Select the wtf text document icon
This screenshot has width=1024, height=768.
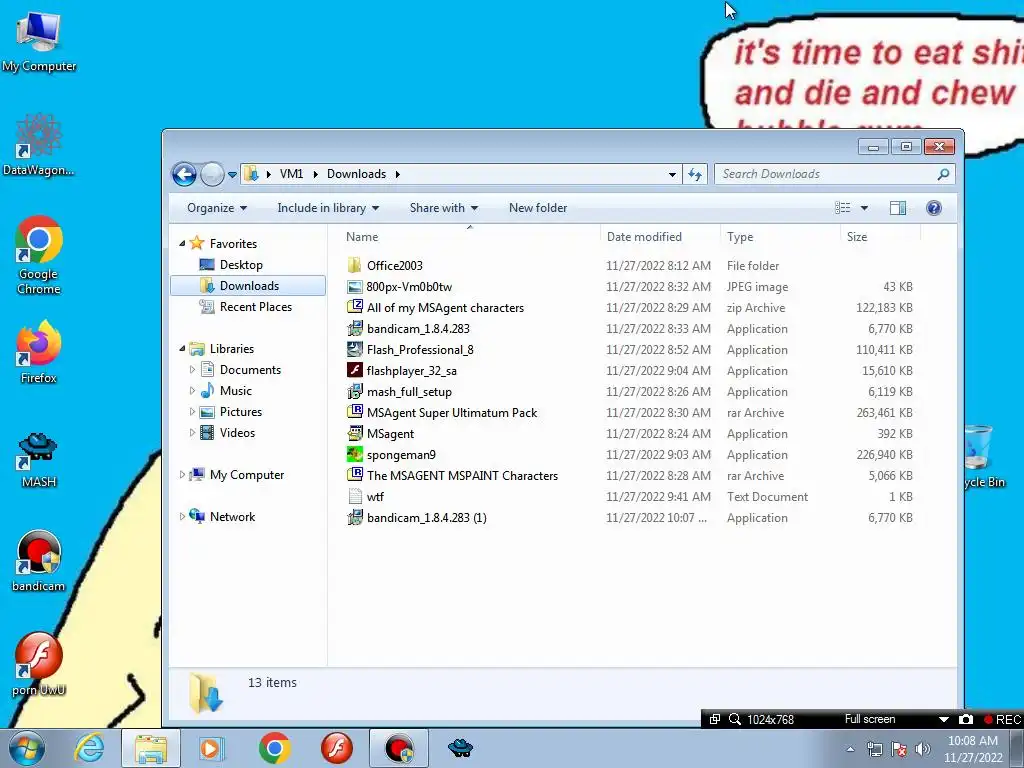[355, 496]
